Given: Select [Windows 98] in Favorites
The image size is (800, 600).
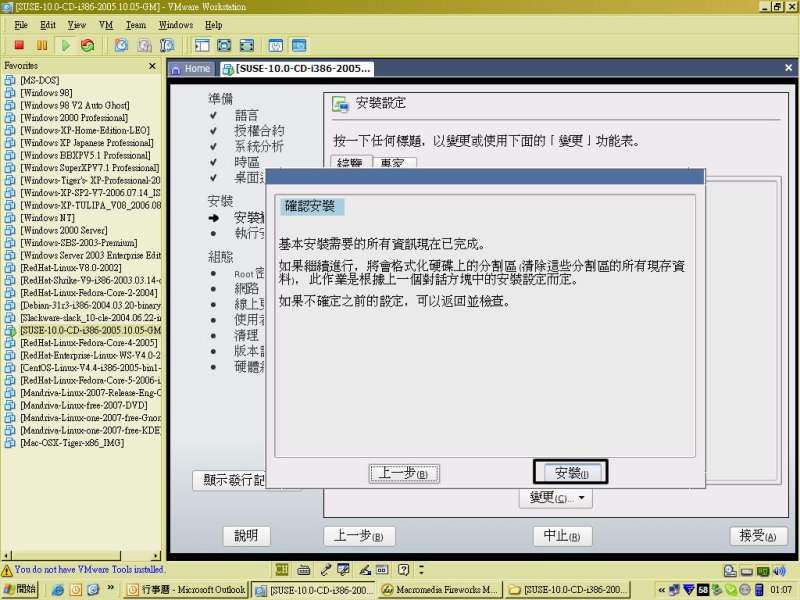Looking at the screenshot, I should [46, 93].
